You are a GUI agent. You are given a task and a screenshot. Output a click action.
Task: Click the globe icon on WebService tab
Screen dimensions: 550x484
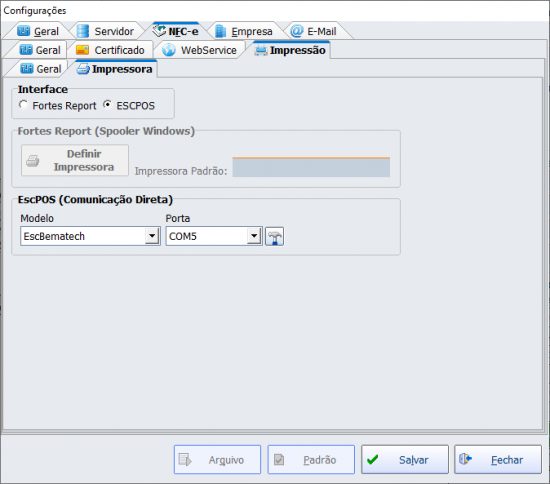tap(169, 50)
